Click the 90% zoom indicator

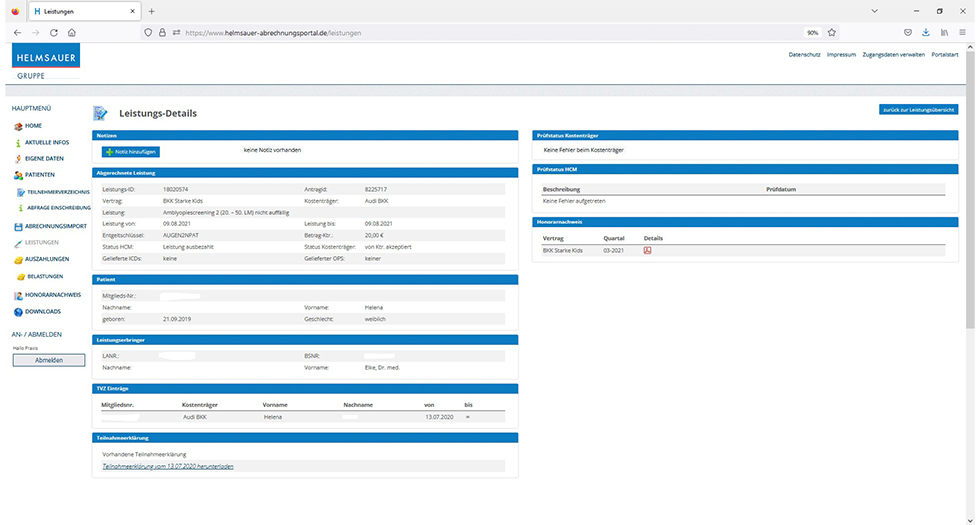pos(812,32)
